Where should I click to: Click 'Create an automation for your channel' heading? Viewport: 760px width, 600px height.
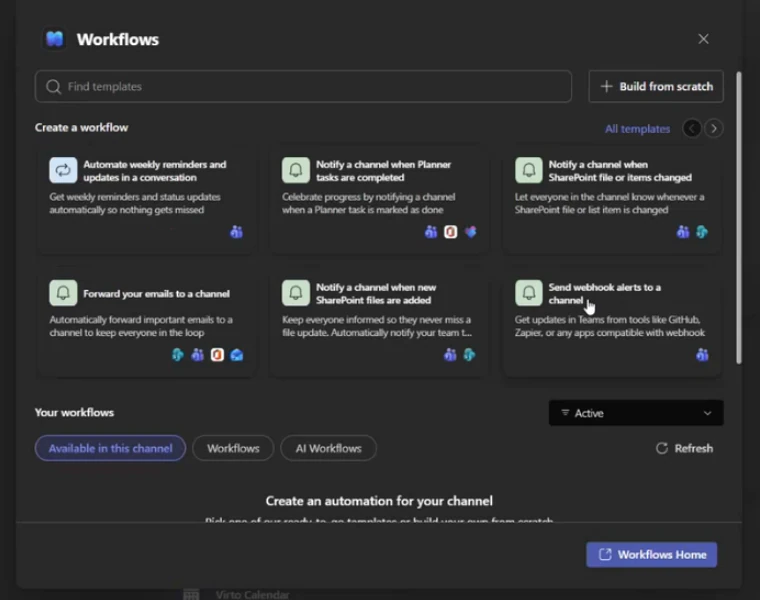click(x=379, y=501)
